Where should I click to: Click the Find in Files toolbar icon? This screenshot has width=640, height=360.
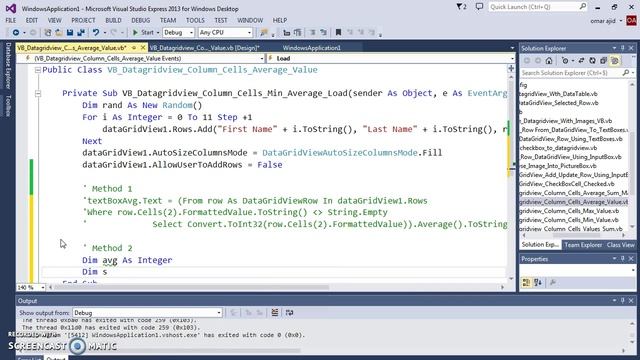[x=264, y=32]
